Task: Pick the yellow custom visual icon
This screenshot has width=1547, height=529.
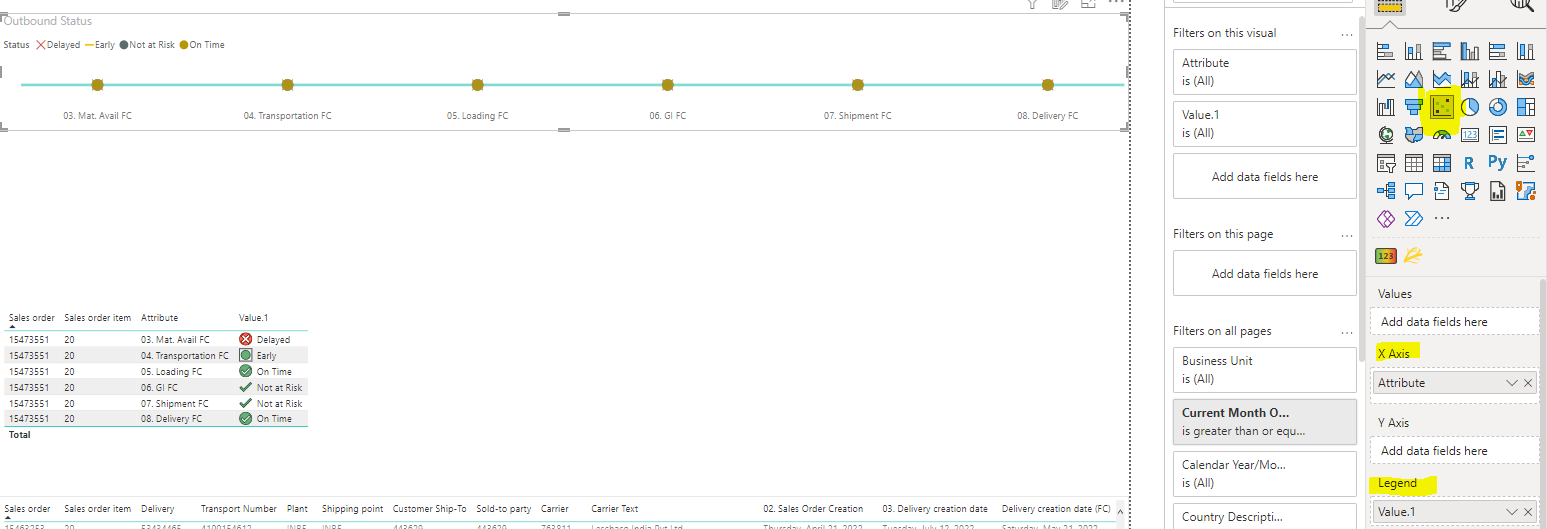Action: (1413, 256)
